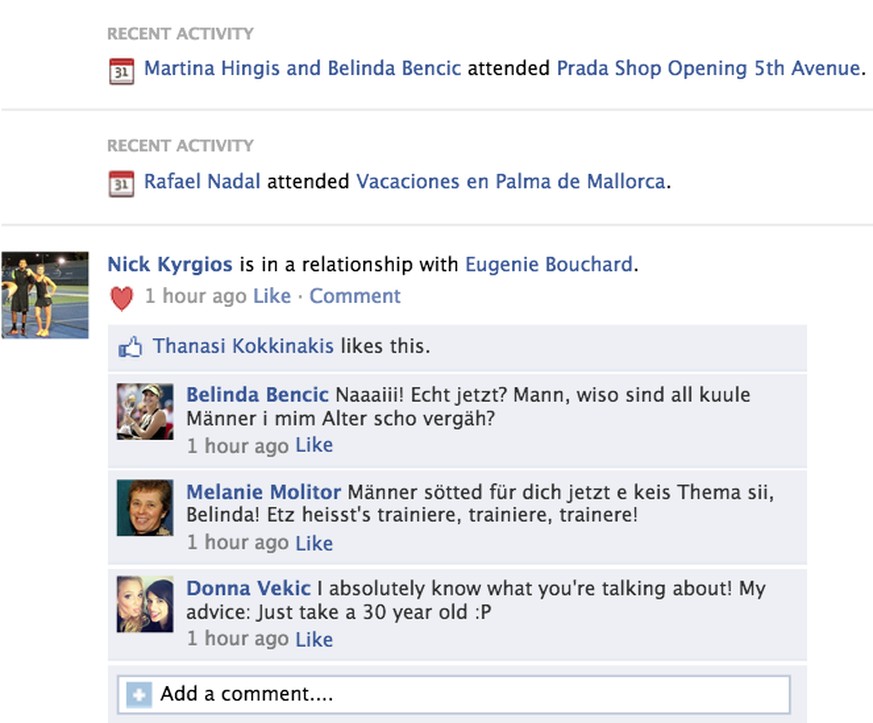Focus the Add a comment field
The height and width of the screenshot is (723, 873).
(470, 694)
